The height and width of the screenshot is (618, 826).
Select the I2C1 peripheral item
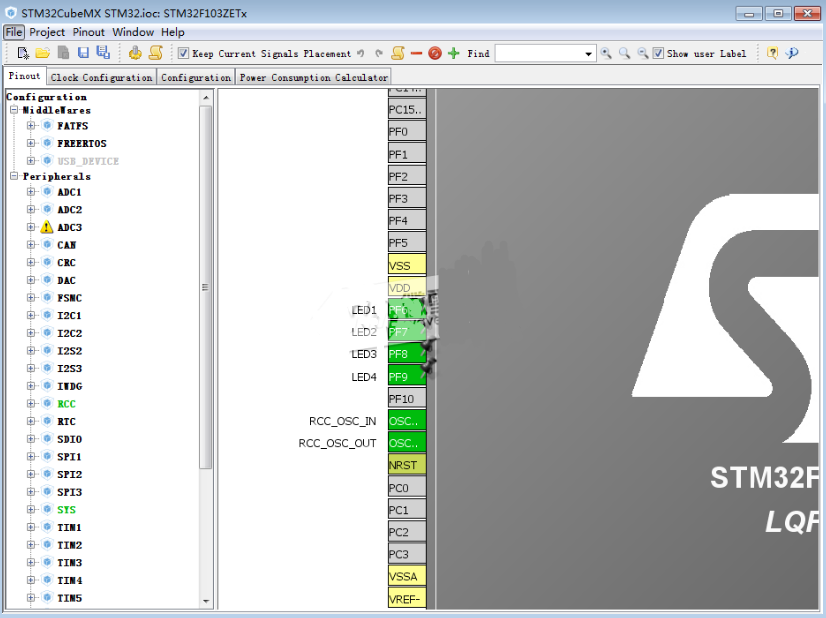(69, 316)
